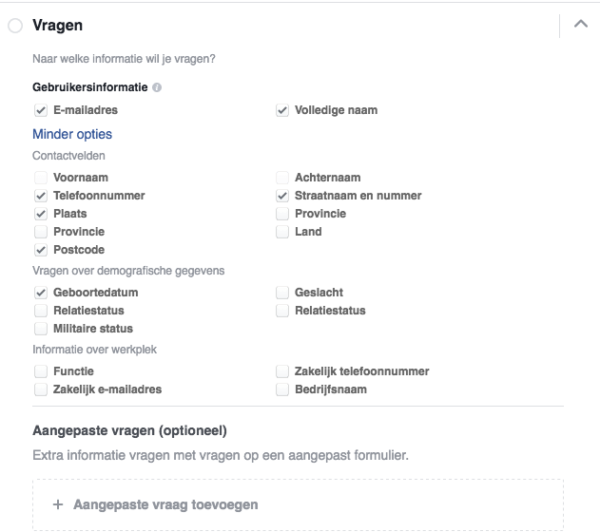Click Aangepaste vraag toevoegen button

click(298, 504)
